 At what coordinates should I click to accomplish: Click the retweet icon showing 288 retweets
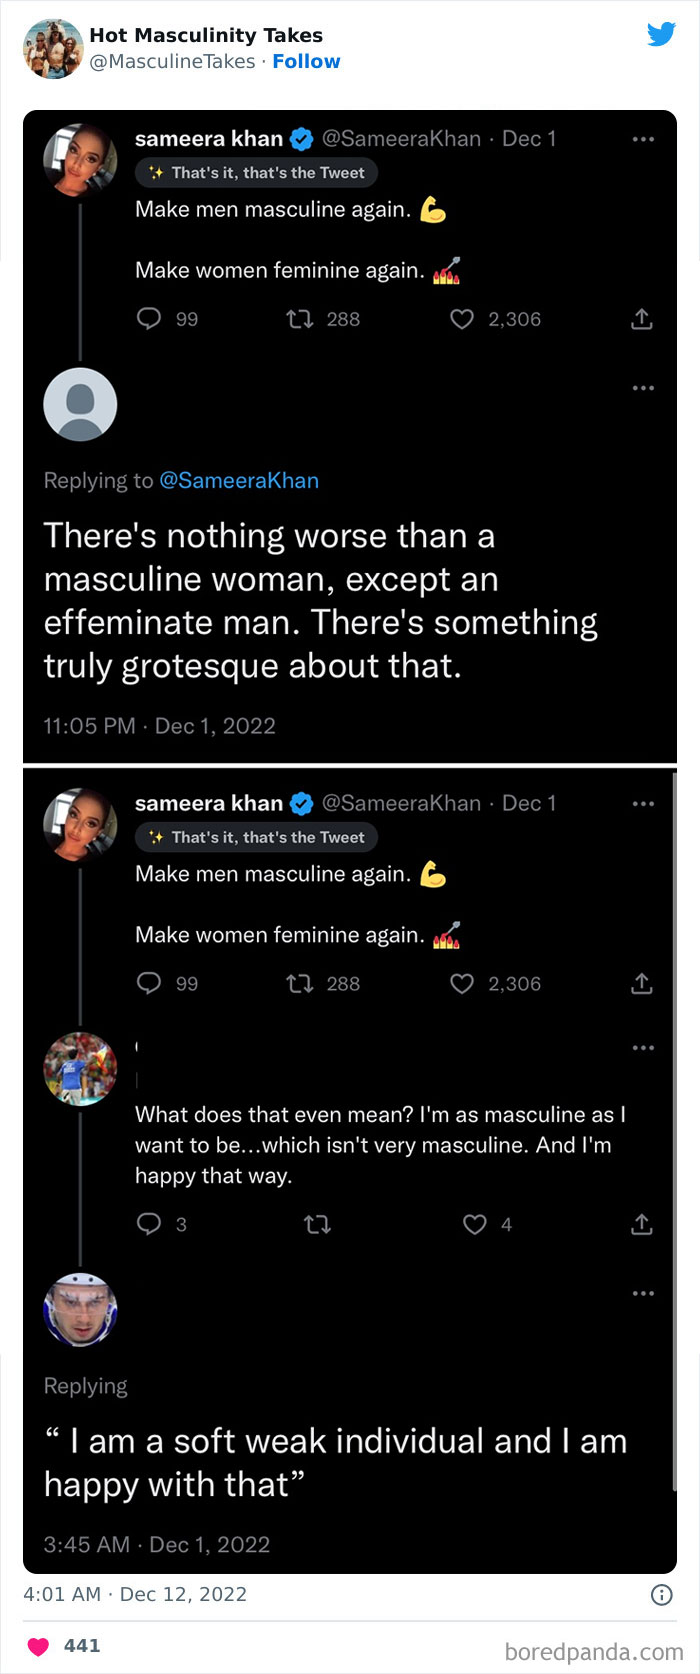tap(298, 318)
